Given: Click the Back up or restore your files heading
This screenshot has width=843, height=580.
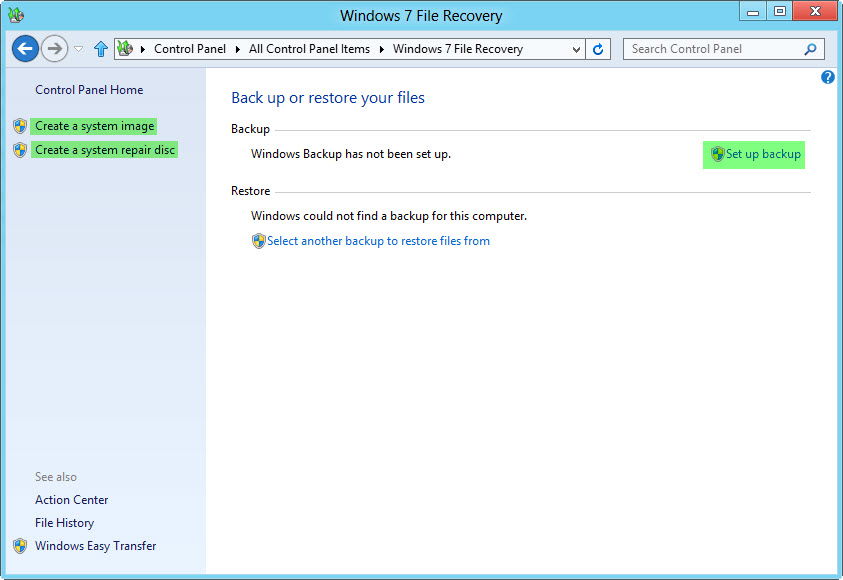Looking at the screenshot, I should click(328, 98).
